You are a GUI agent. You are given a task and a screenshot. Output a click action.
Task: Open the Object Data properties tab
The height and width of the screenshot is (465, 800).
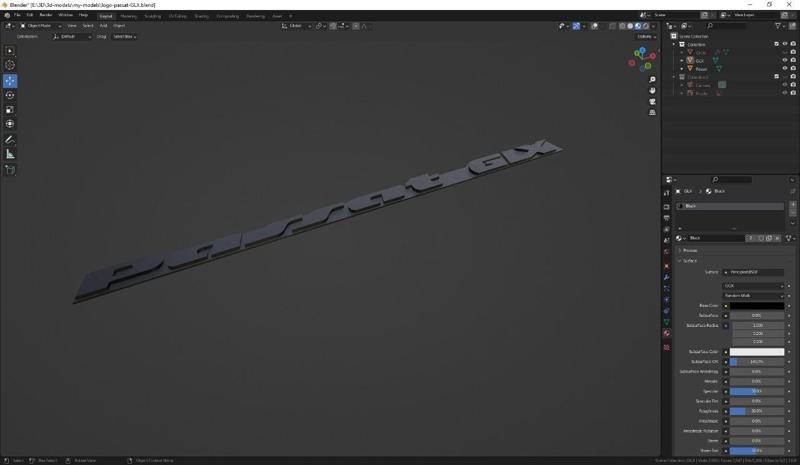point(666,322)
